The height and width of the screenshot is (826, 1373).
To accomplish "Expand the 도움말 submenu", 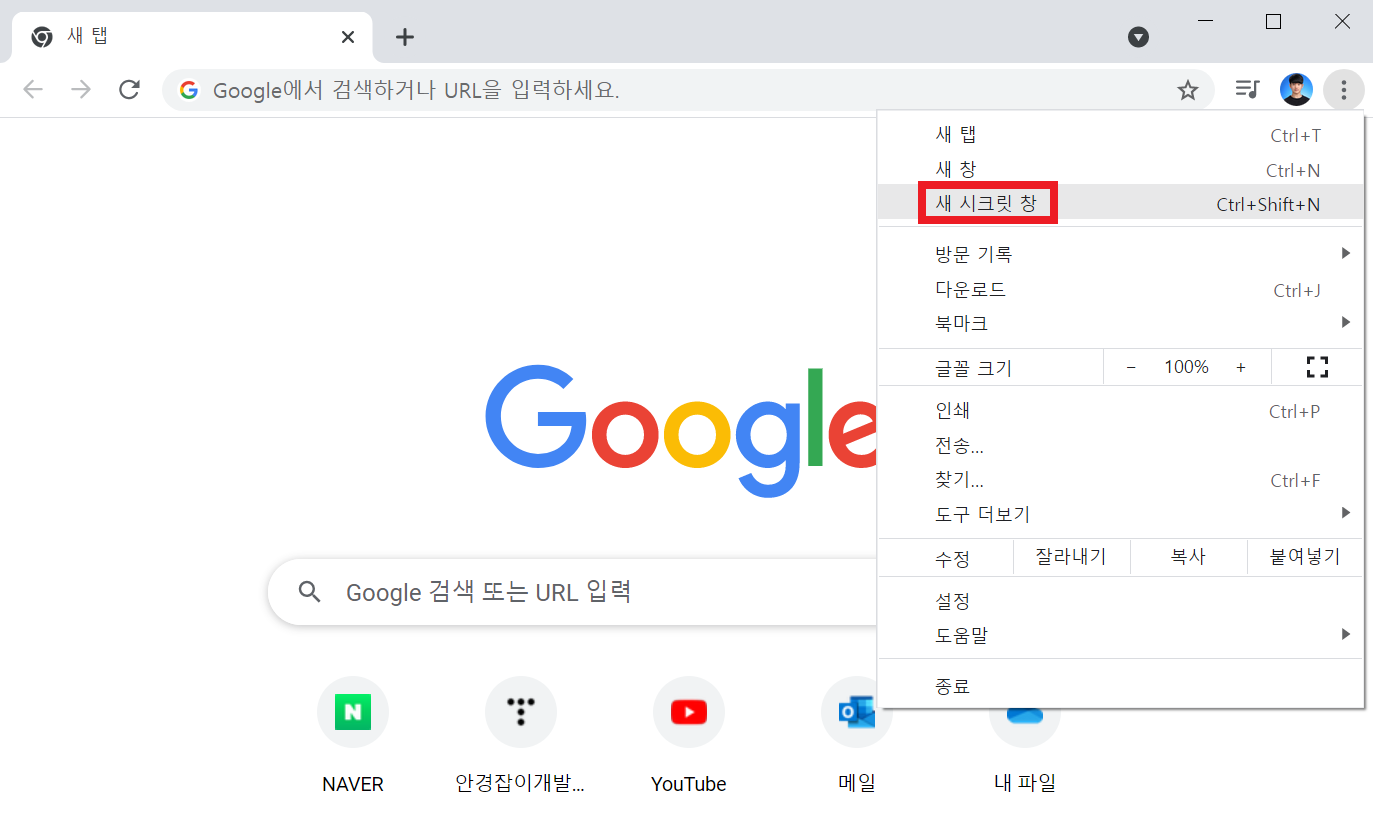I will [1121, 635].
